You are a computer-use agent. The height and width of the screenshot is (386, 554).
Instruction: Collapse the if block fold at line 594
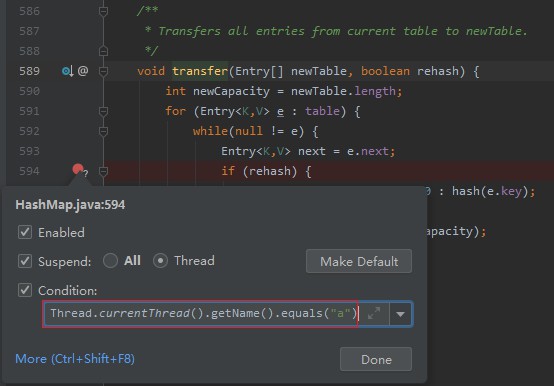(103, 172)
